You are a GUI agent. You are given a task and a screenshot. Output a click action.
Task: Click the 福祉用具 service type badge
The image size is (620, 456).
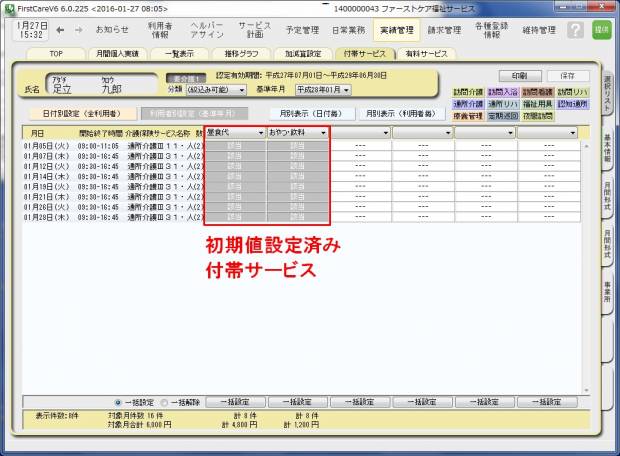coord(536,104)
